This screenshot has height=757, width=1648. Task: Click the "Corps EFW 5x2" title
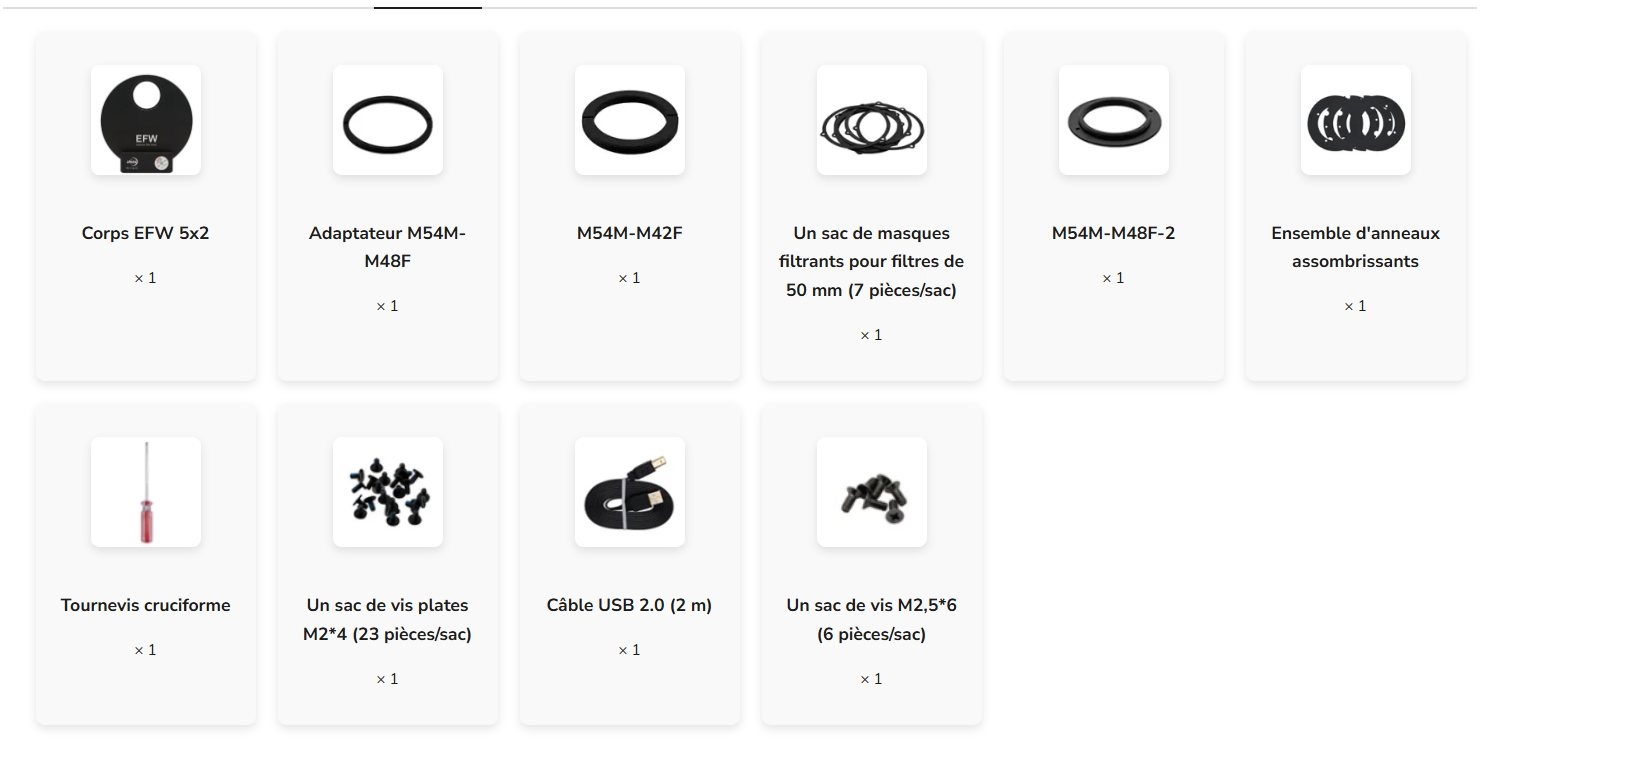click(146, 233)
